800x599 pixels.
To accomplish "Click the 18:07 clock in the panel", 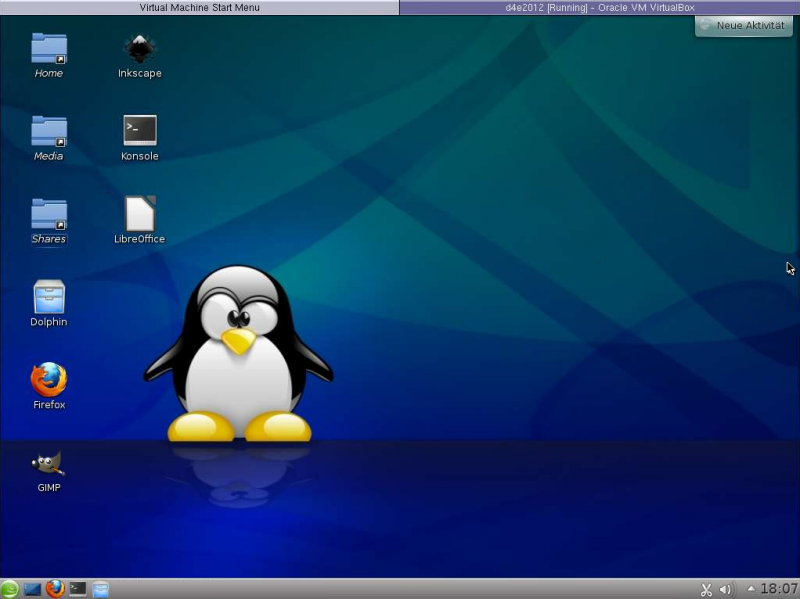I will click(x=779, y=589).
